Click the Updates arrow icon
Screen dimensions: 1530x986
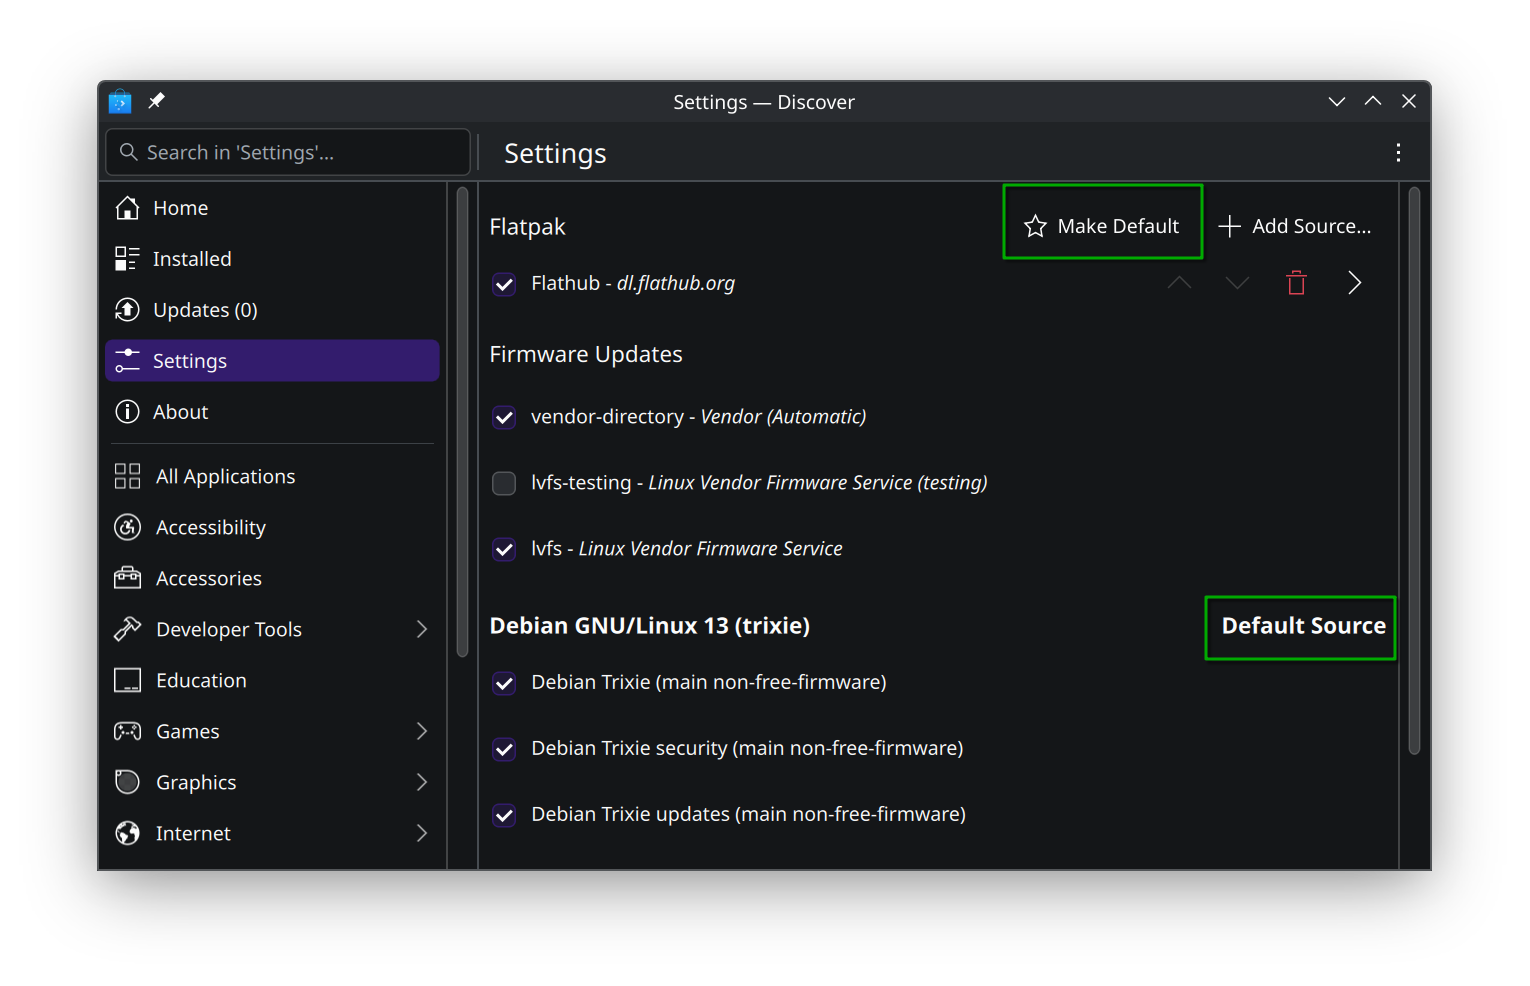pos(127,310)
